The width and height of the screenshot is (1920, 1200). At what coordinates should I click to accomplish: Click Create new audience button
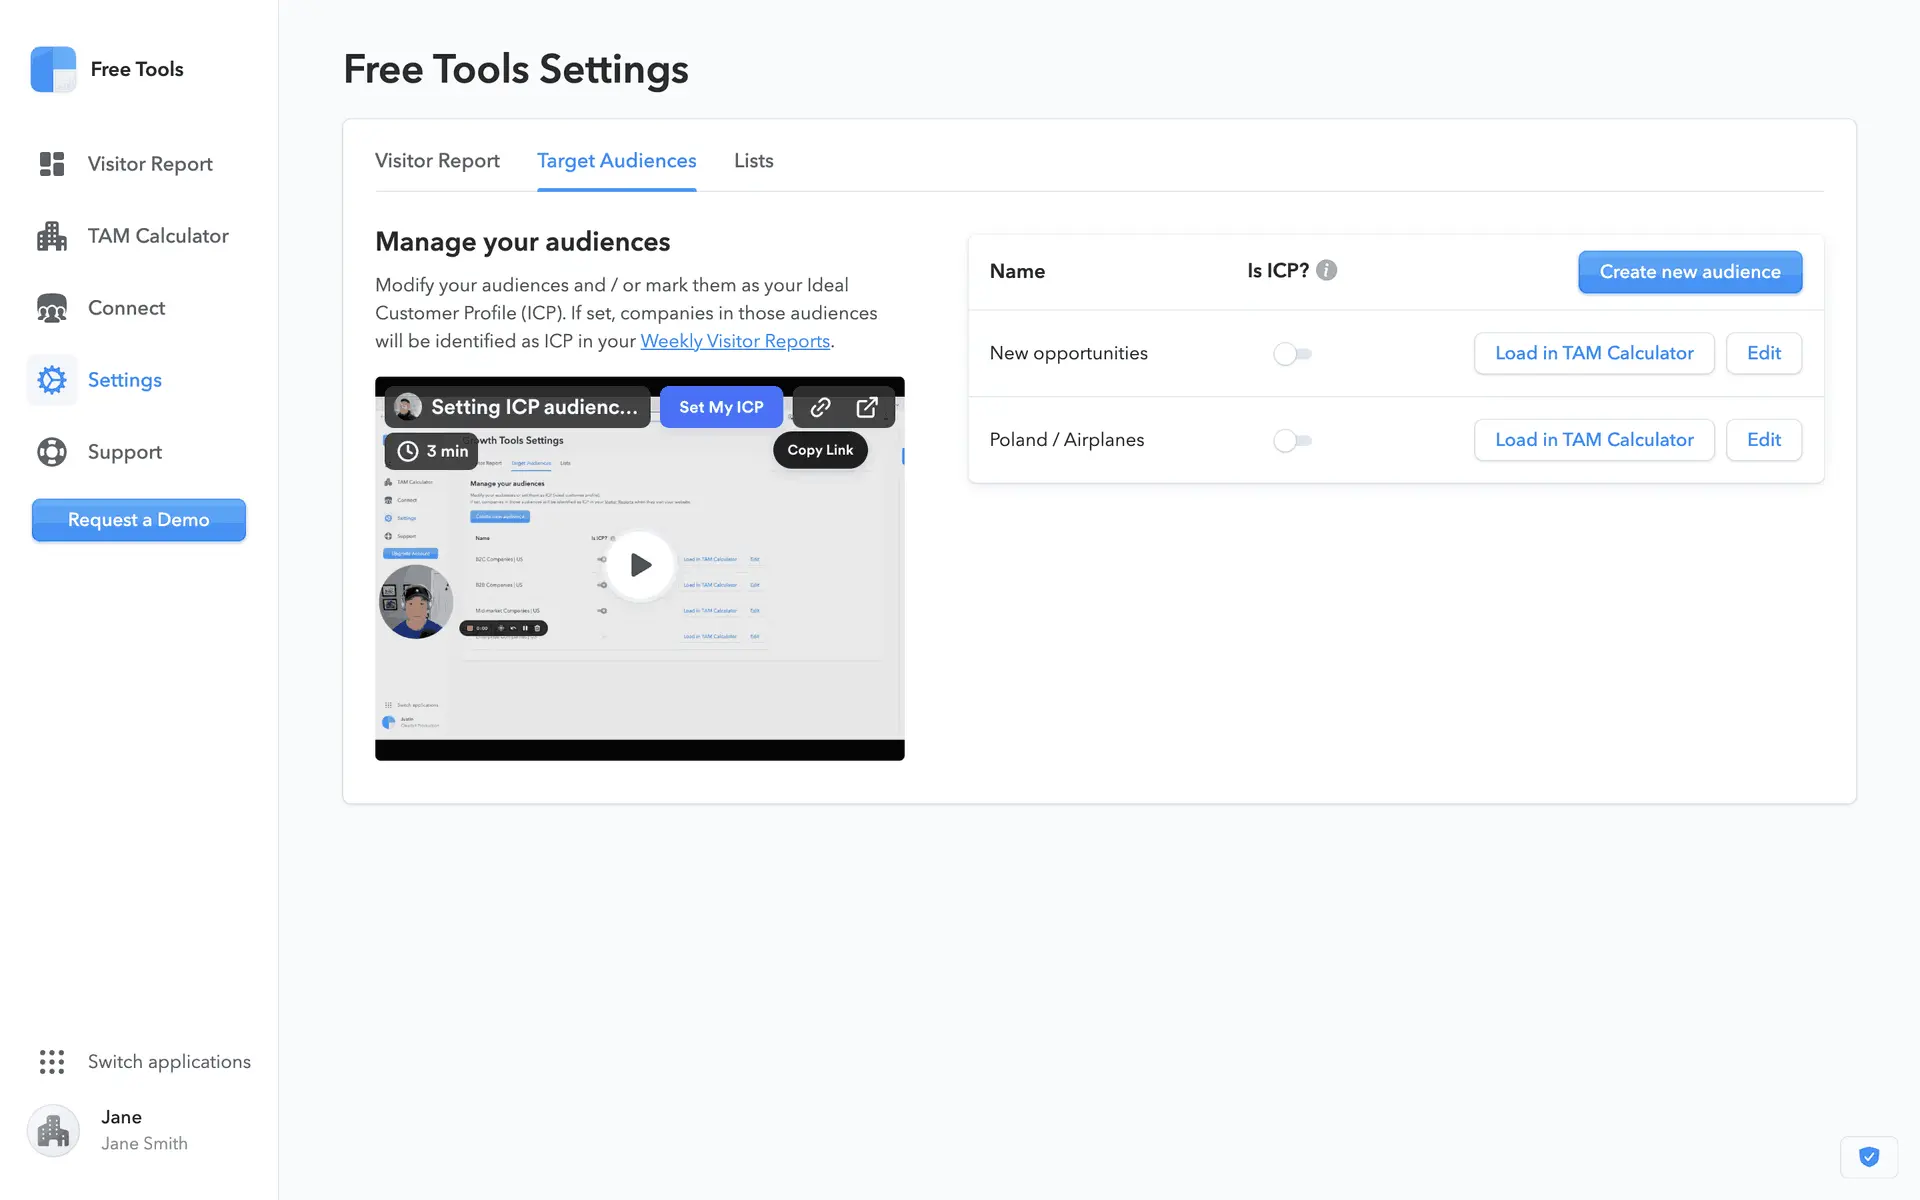click(x=1689, y=272)
